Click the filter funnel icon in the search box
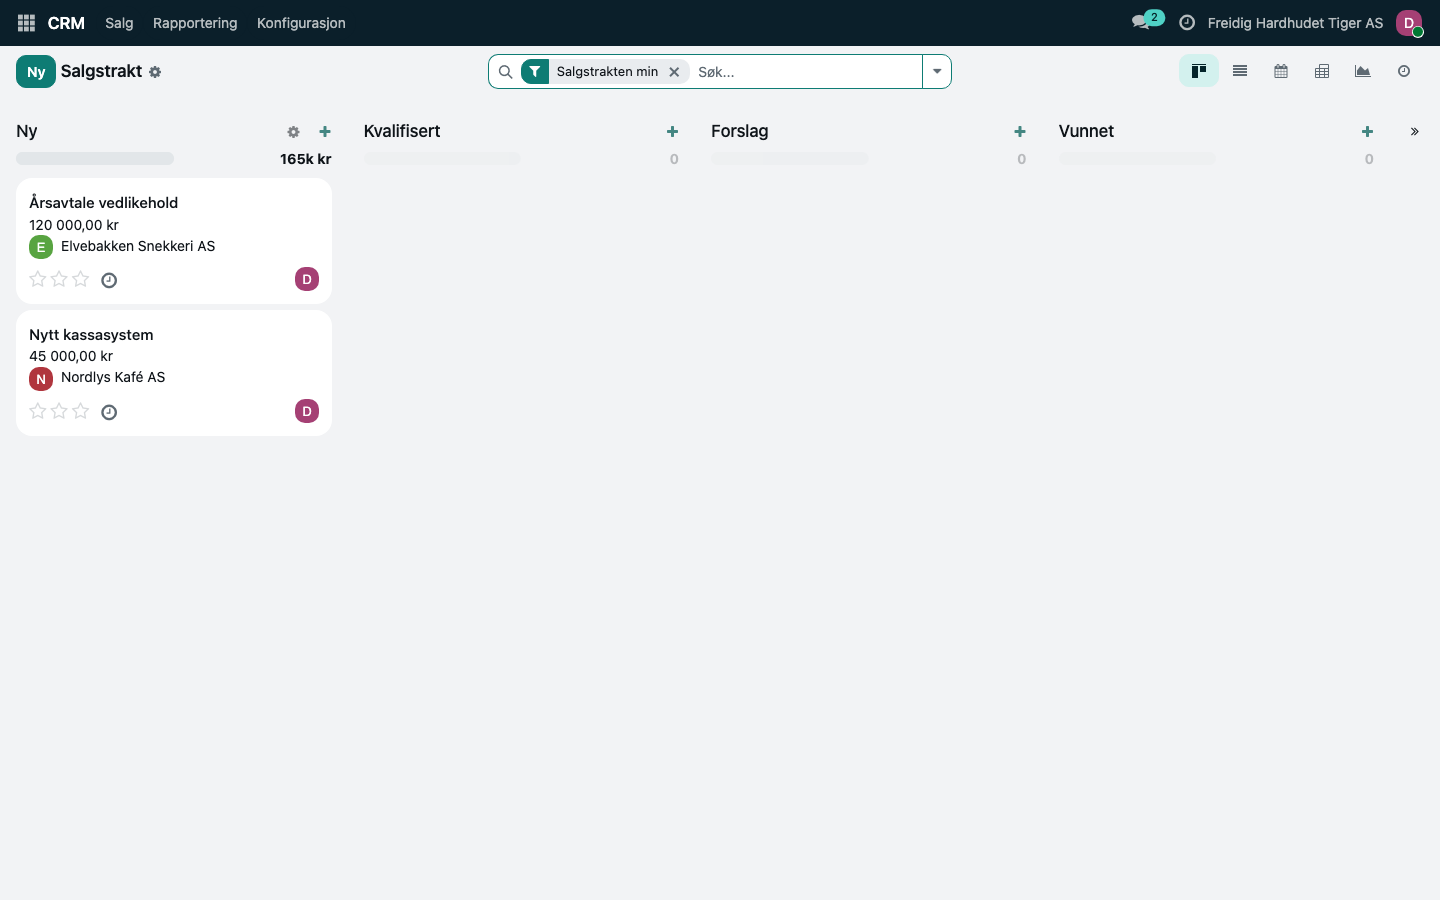Viewport: 1440px width, 900px height. (x=535, y=72)
